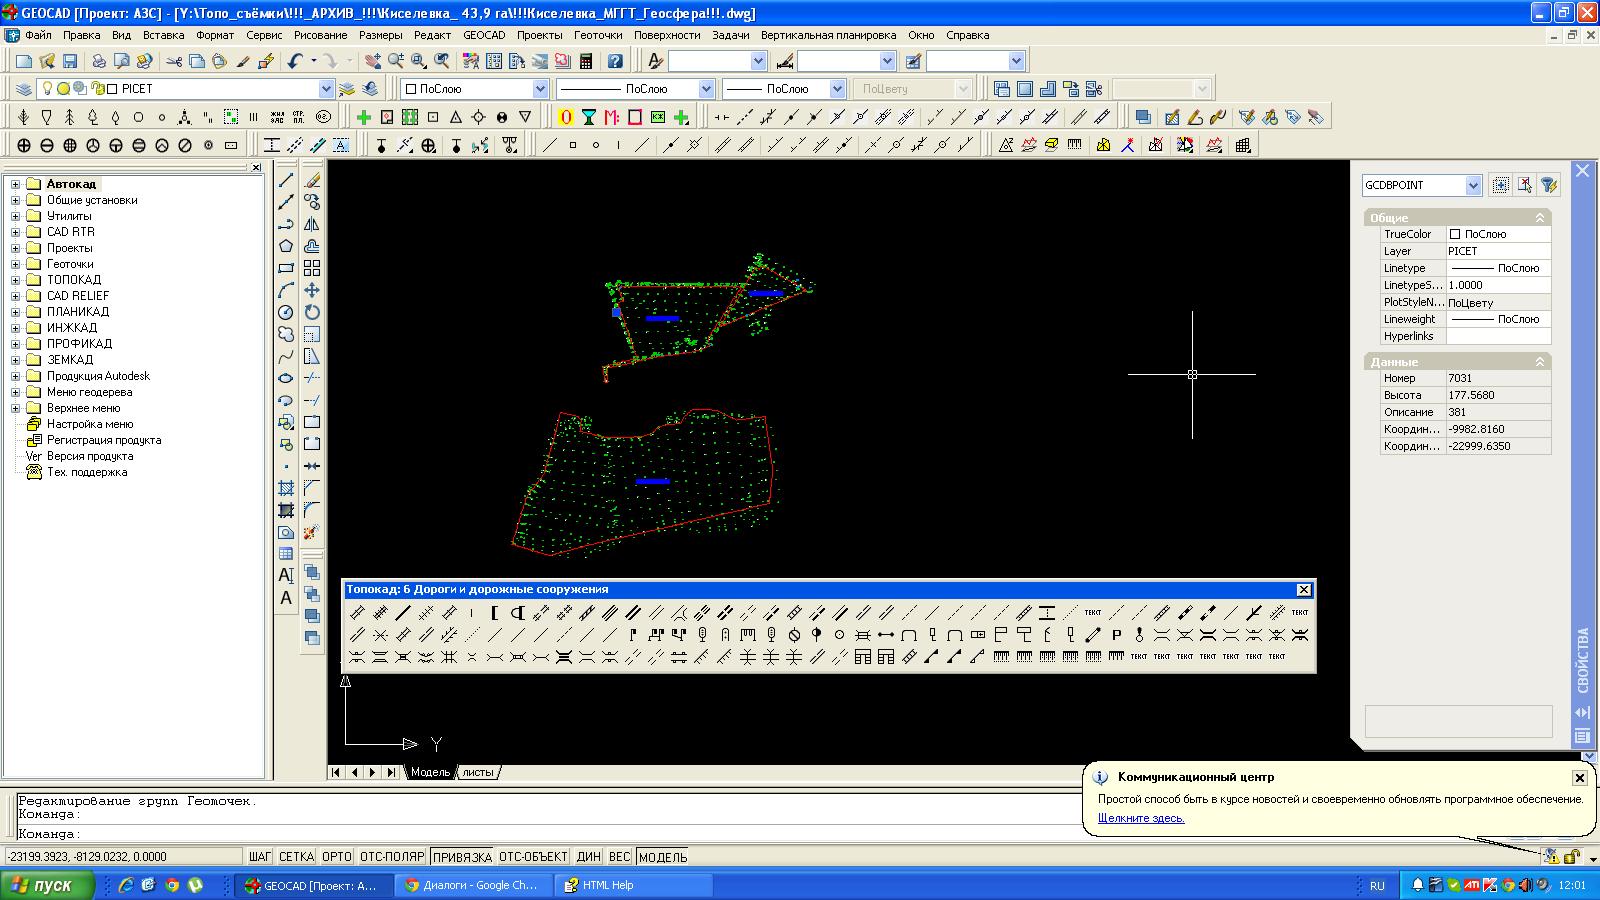
Task: Toggle ШАГ snap mode in status bar
Action: pos(259,857)
